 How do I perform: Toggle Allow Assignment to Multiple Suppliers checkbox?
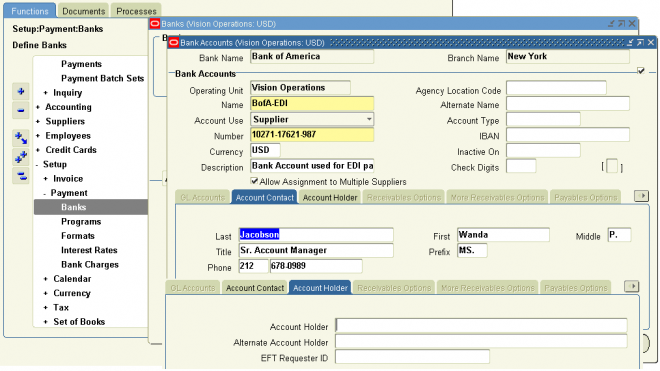(x=254, y=181)
